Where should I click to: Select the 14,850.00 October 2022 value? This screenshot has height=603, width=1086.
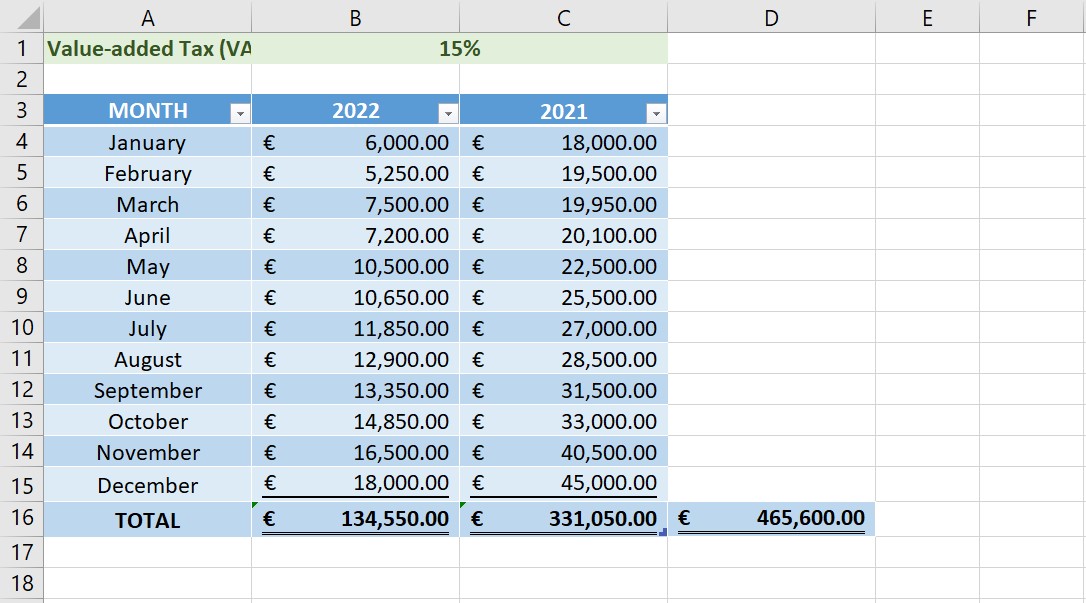[355, 420]
